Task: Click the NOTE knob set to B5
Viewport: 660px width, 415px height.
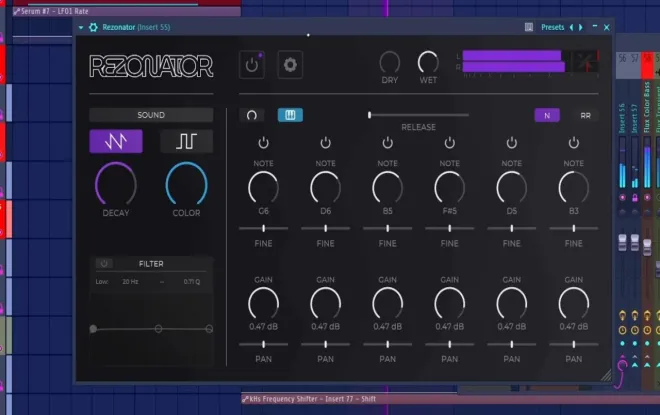Action: pos(388,187)
